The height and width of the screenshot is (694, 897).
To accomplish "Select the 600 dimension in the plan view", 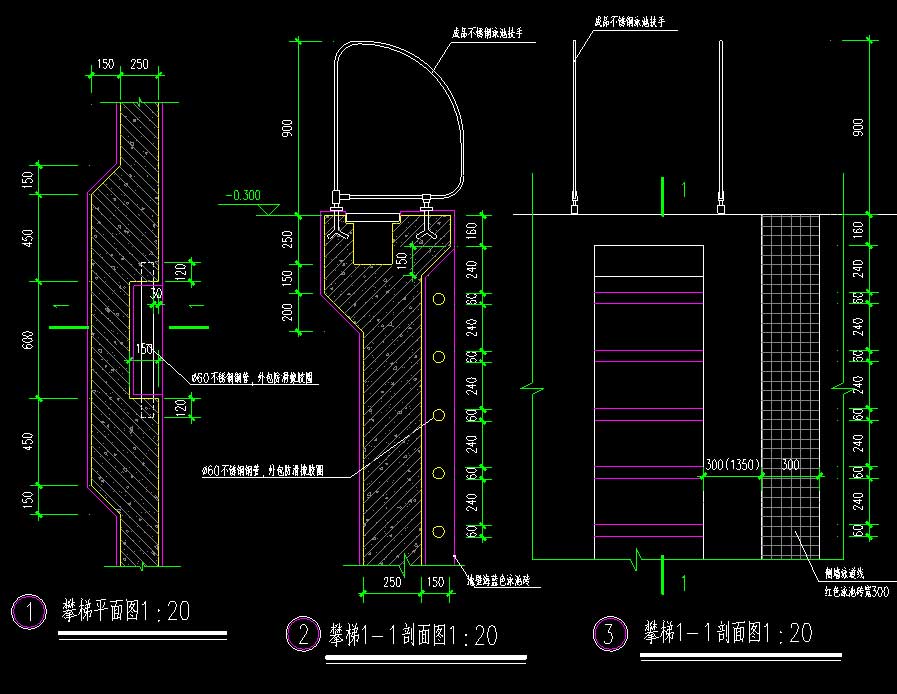I will click(29, 340).
